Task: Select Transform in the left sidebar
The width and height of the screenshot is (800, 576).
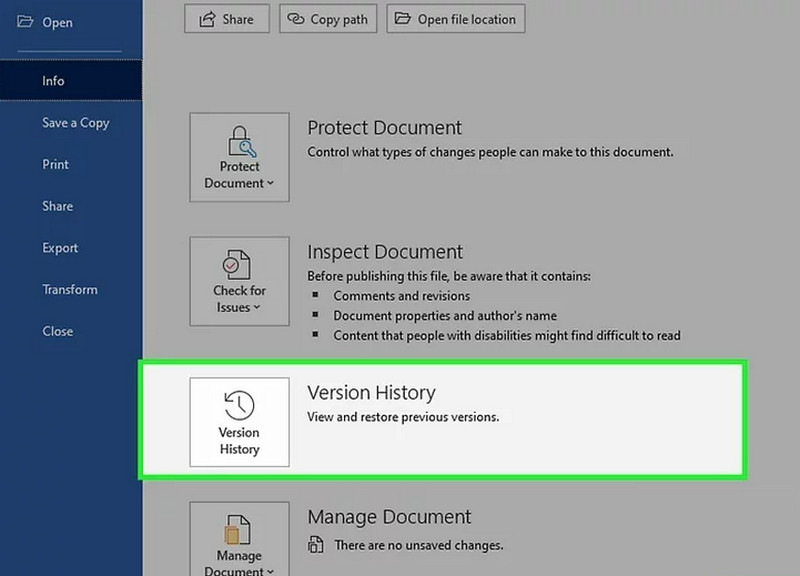Action: click(69, 289)
